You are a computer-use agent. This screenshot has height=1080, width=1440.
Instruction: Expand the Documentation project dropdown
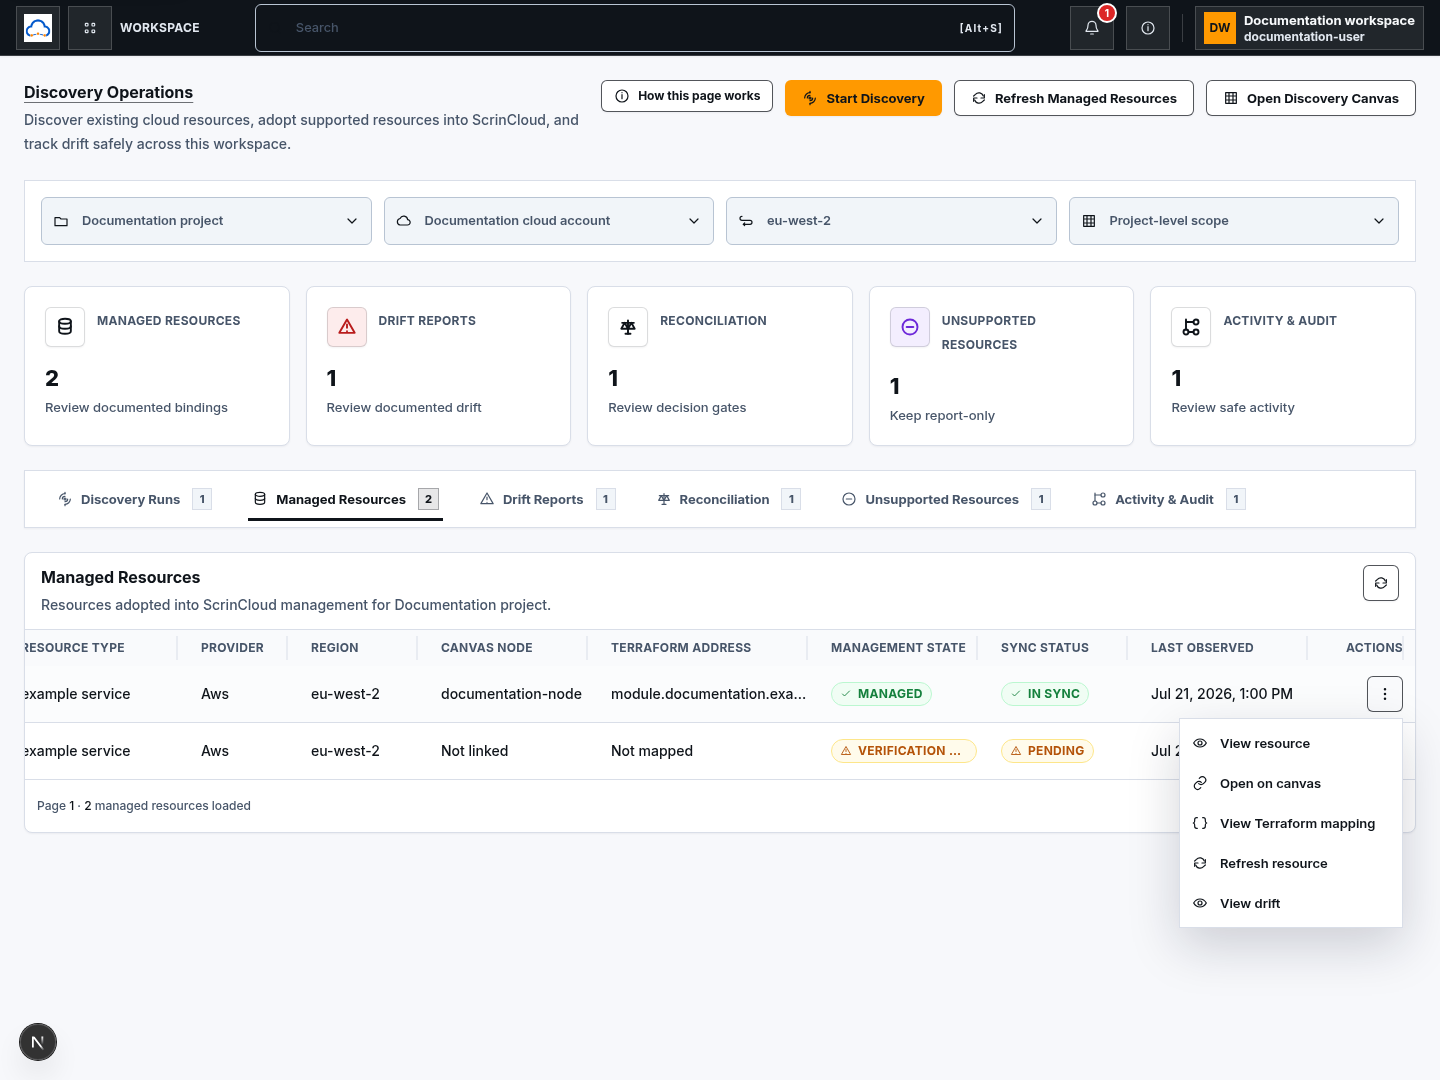[206, 221]
